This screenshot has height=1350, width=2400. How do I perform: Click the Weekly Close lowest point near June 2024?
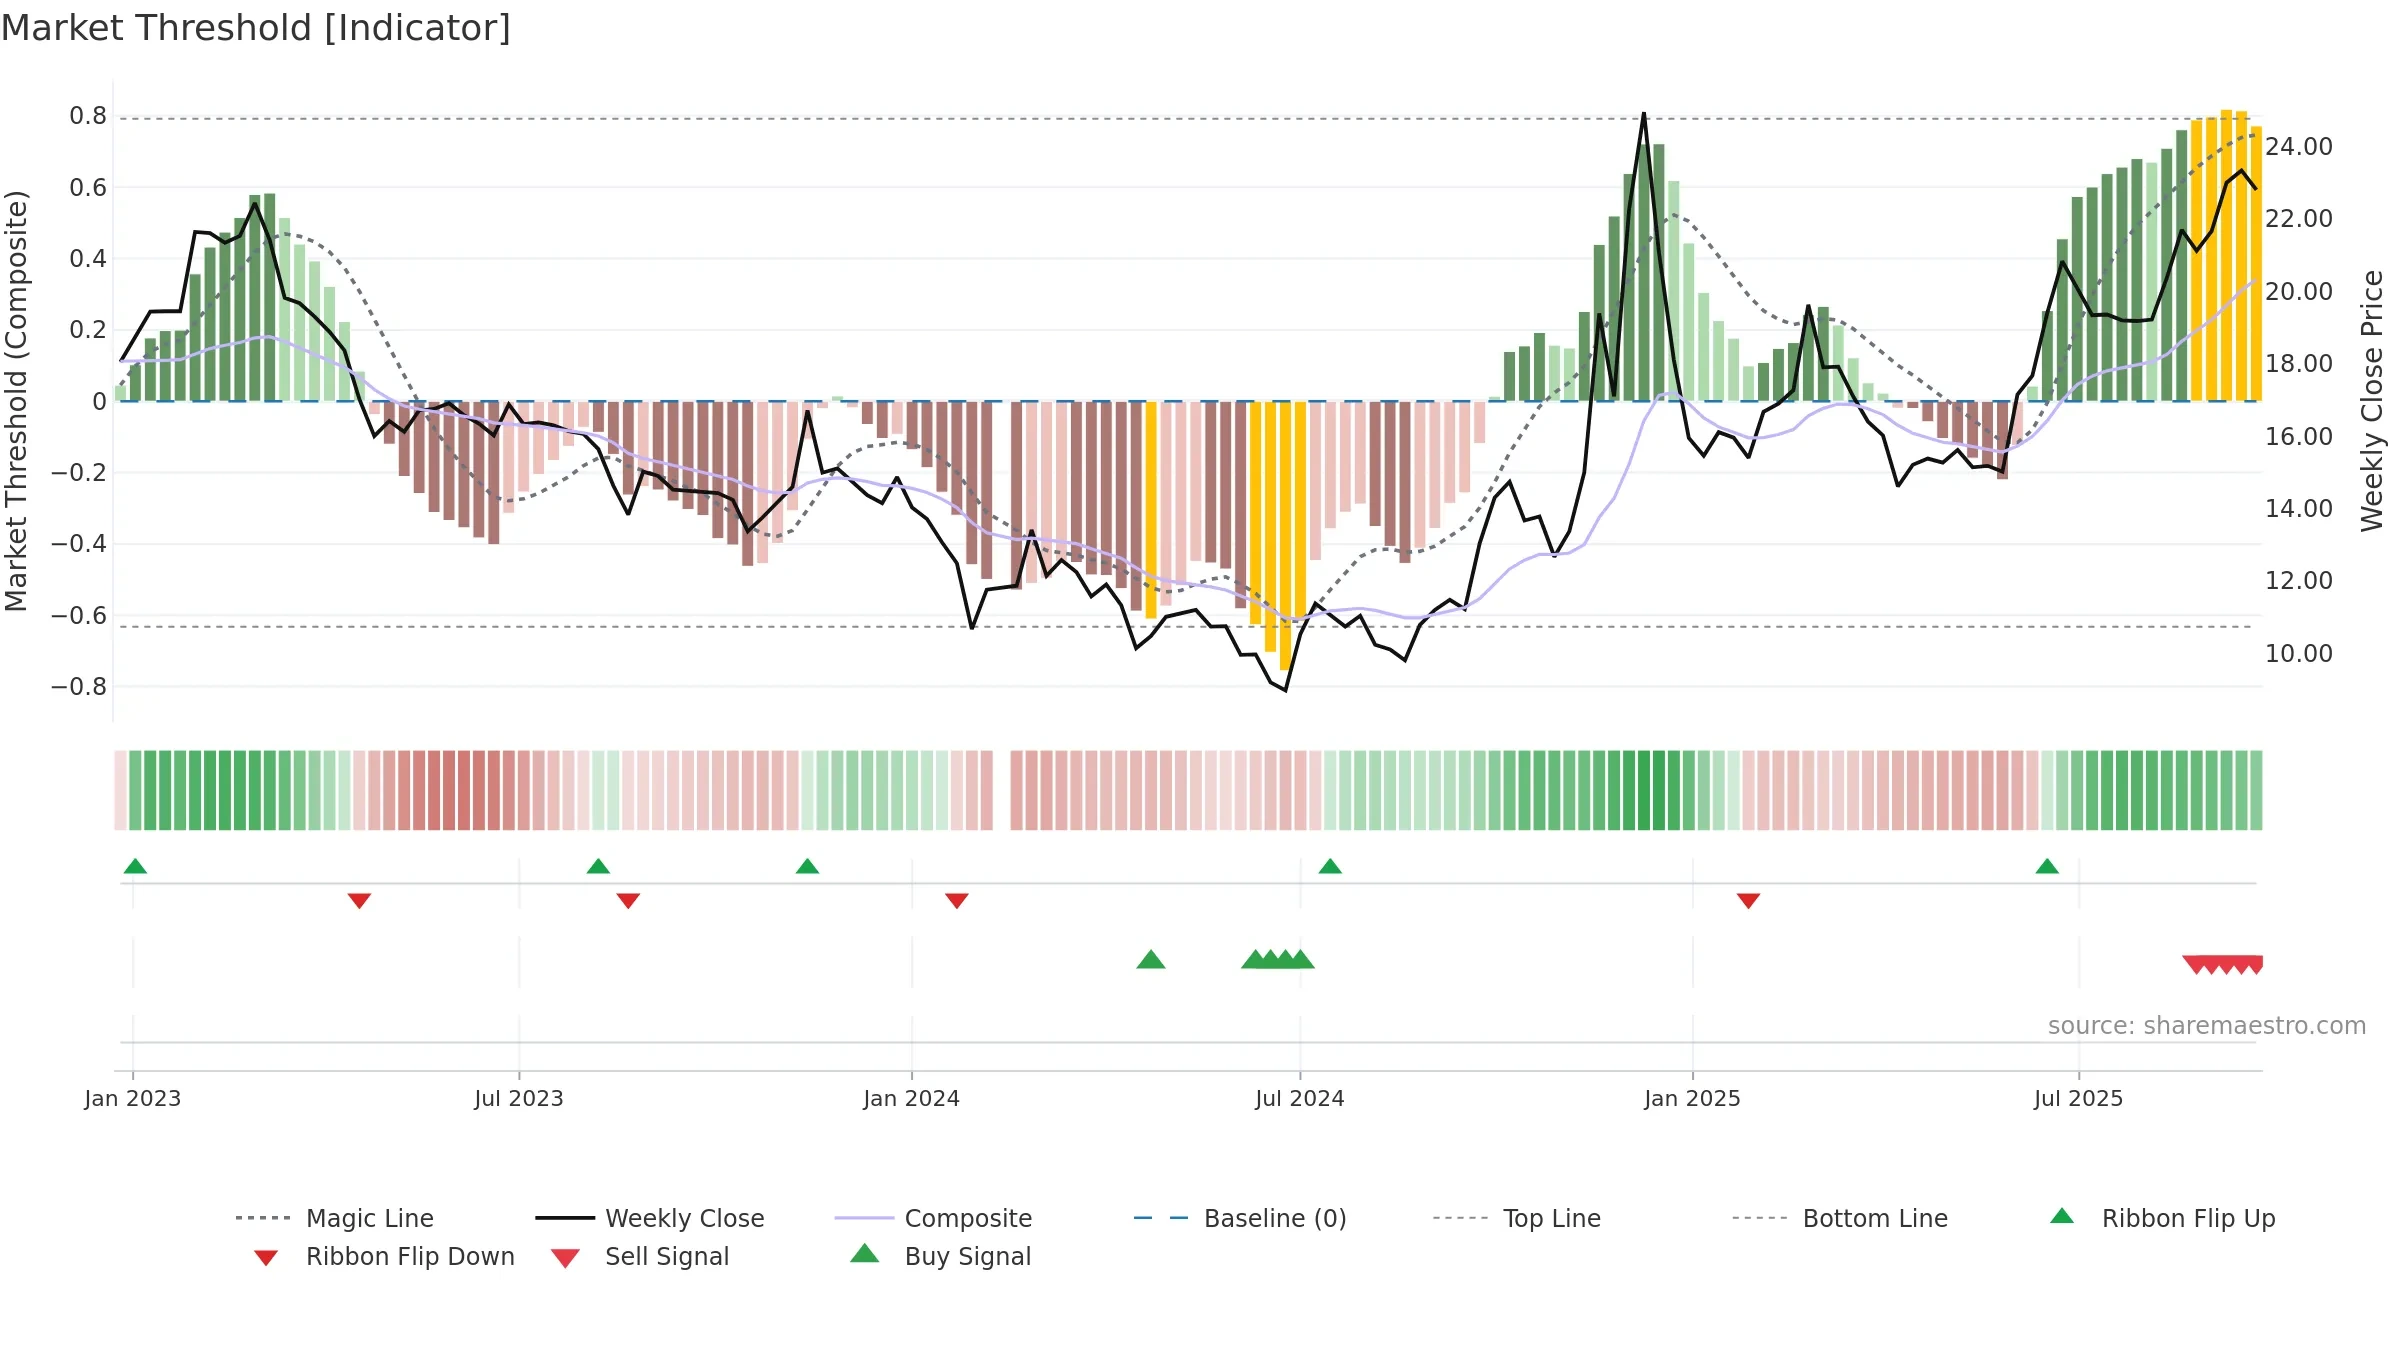pos(1285,690)
